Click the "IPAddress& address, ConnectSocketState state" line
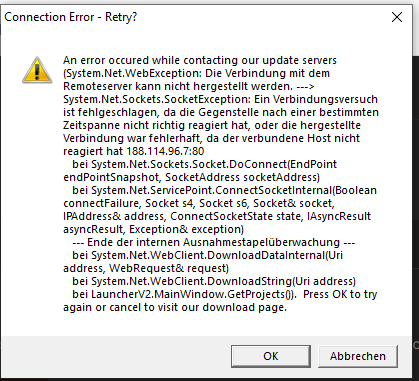 217,216
